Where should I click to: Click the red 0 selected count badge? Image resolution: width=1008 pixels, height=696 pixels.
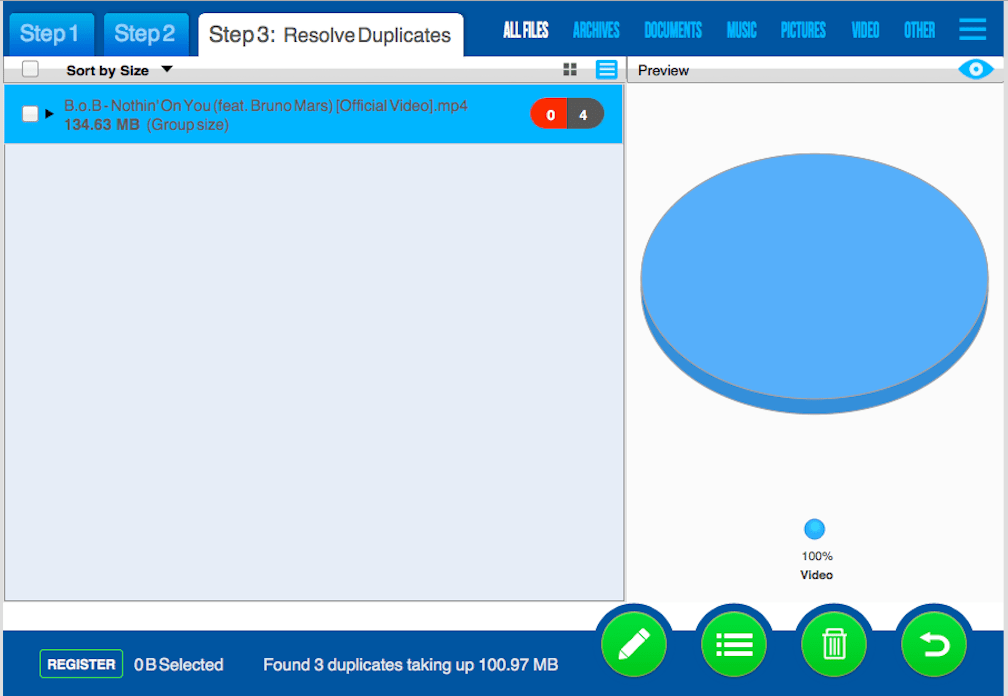(549, 114)
